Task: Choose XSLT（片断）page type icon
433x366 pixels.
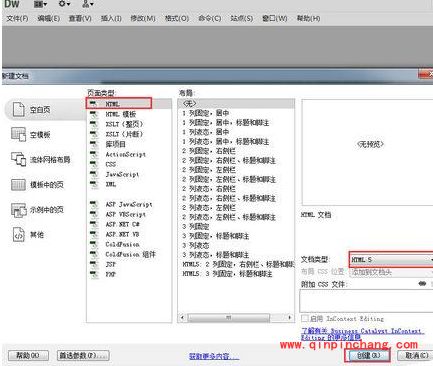Action: point(94,134)
